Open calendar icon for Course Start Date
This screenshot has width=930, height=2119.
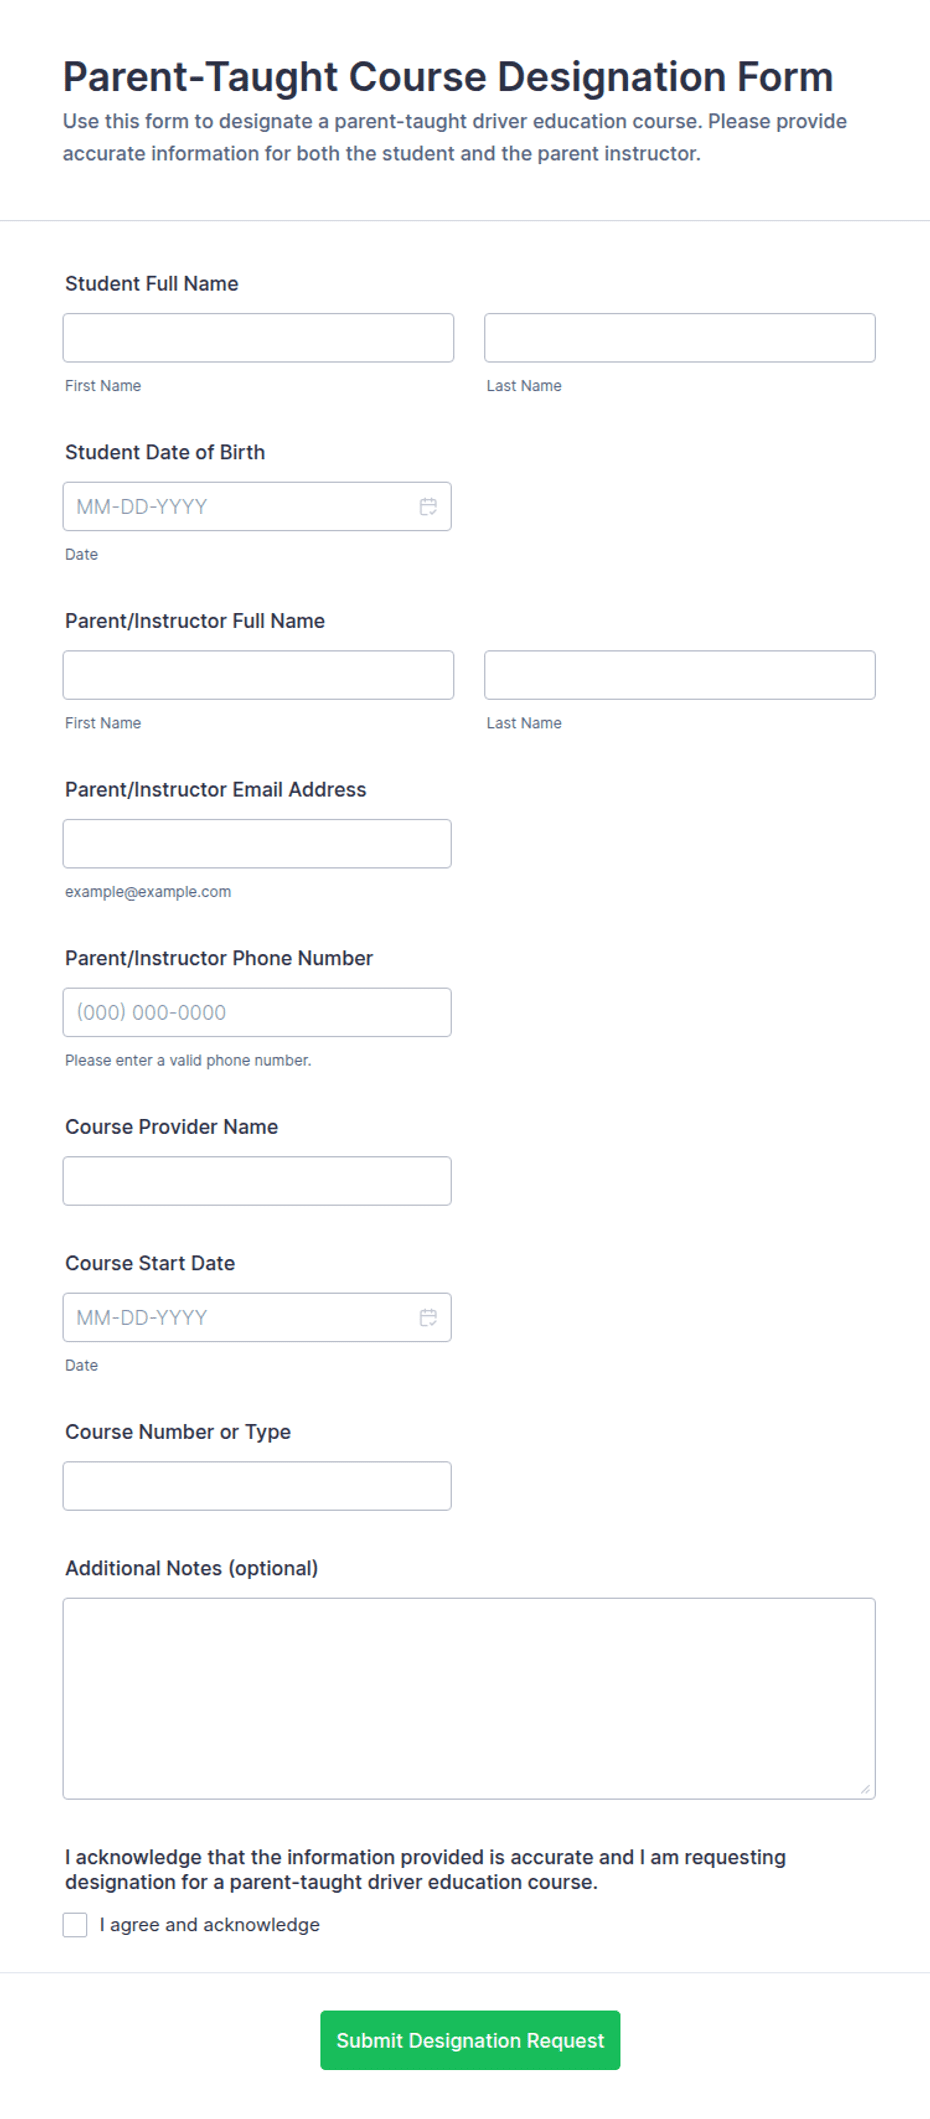[428, 1318]
